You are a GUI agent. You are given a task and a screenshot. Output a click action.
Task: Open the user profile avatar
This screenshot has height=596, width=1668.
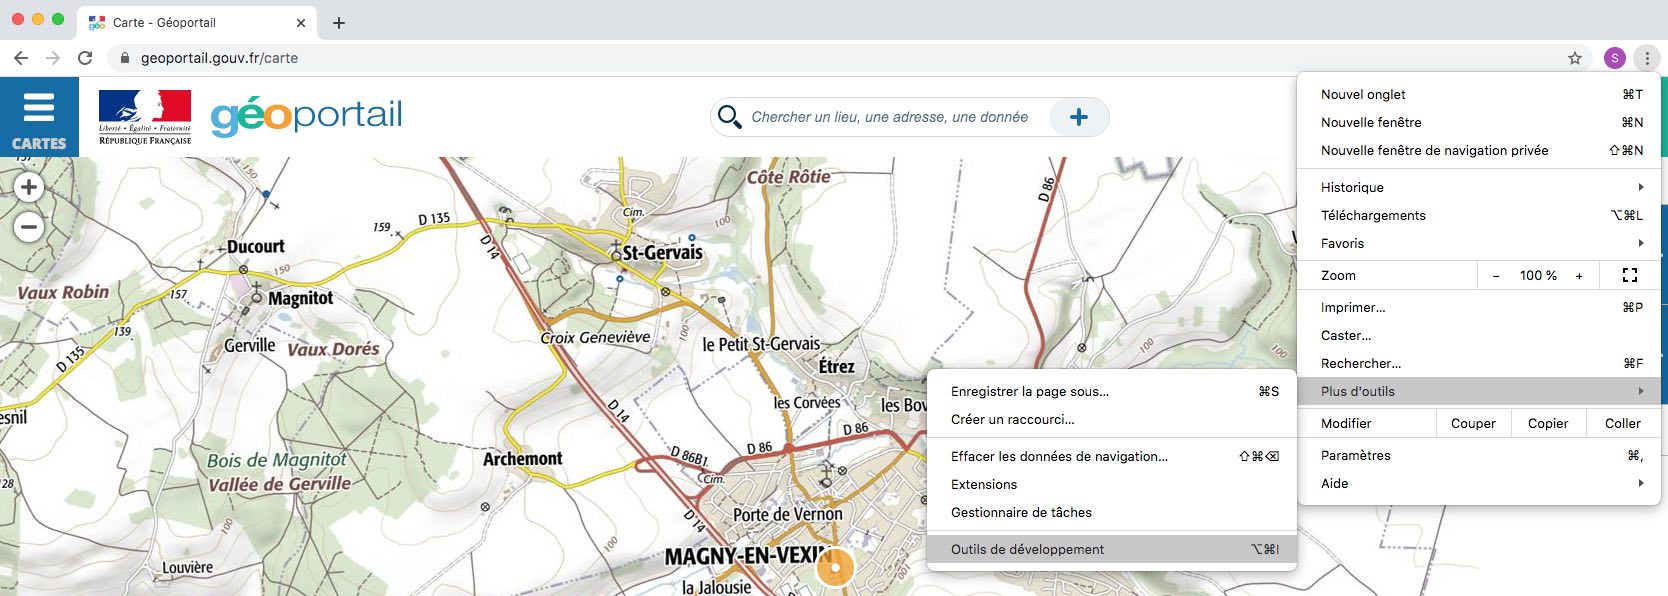pos(1615,58)
